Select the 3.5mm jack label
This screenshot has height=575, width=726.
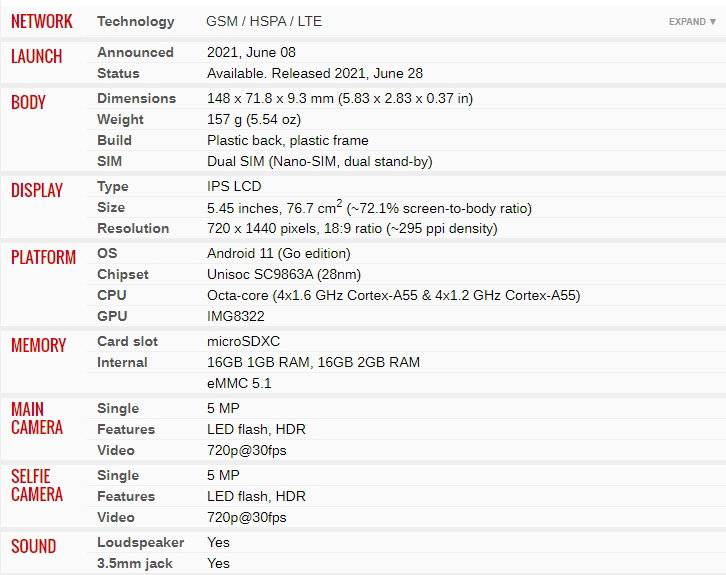(x=135, y=563)
